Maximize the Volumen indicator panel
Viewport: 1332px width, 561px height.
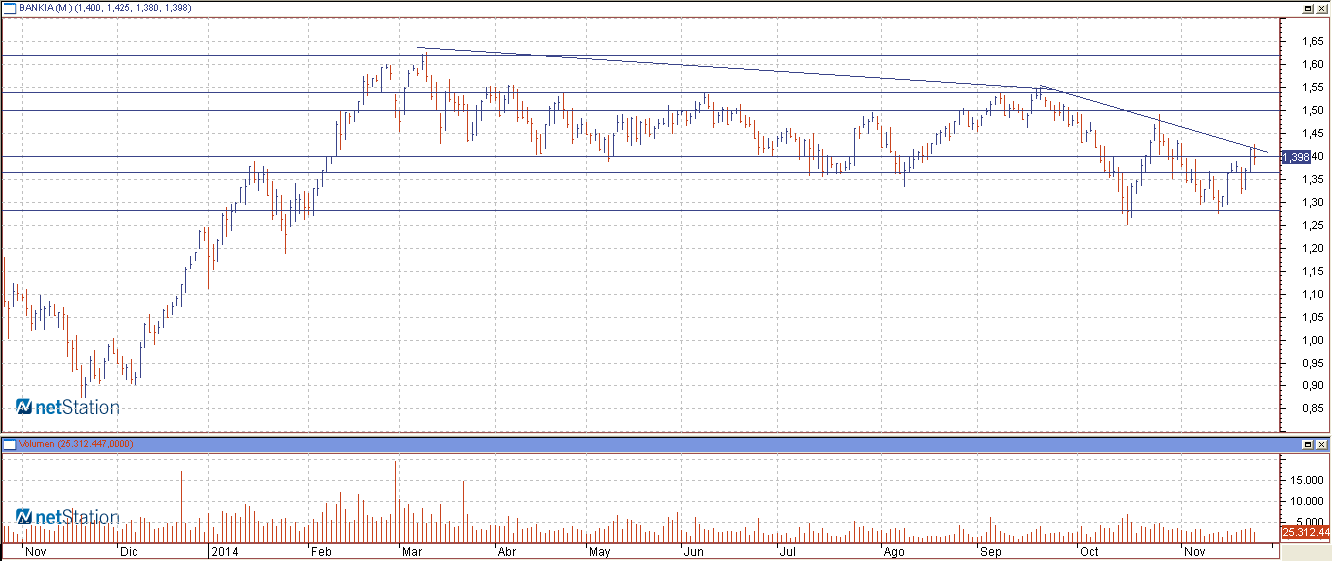pyautogui.click(x=1307, y=443)
